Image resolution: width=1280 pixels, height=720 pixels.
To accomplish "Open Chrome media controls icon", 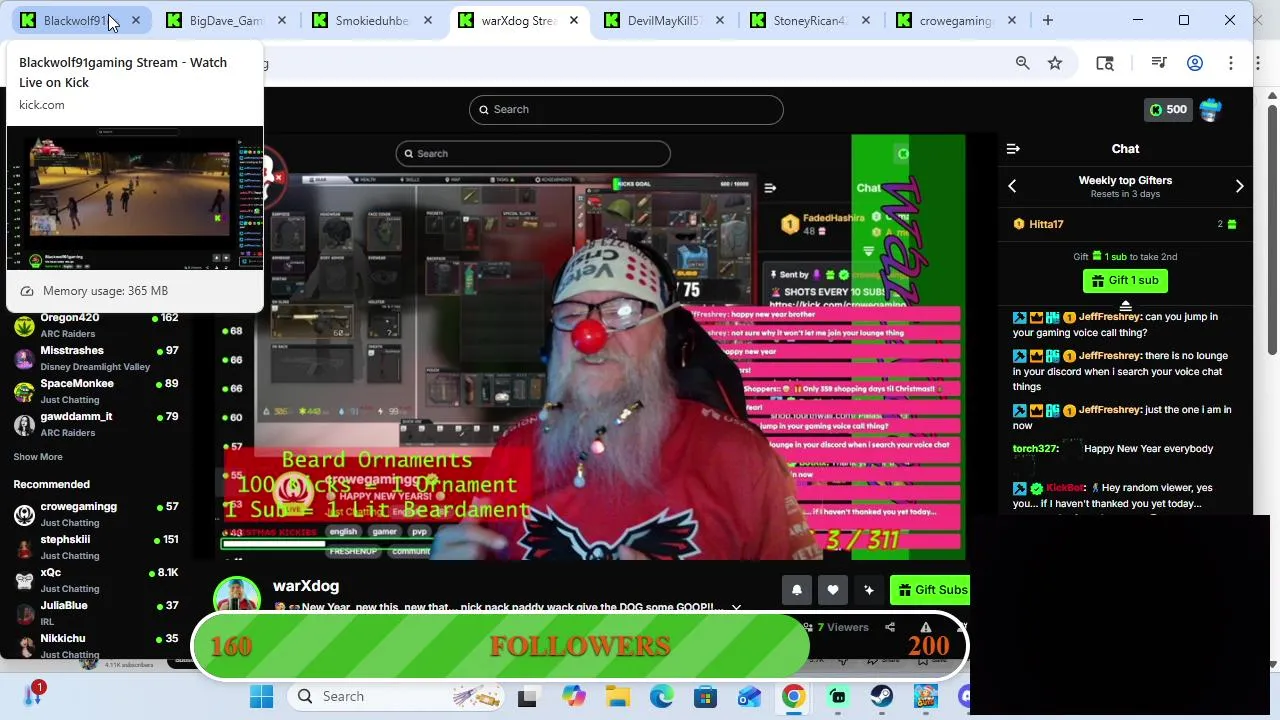I will click(x=1159, y=63).
